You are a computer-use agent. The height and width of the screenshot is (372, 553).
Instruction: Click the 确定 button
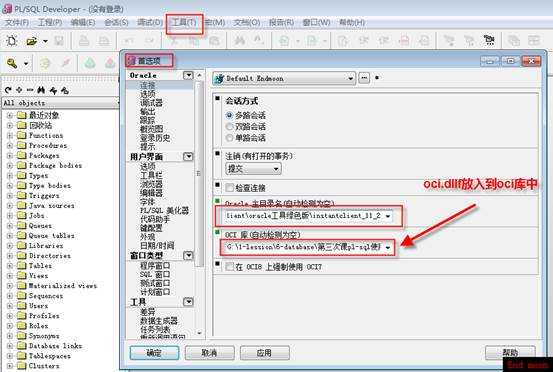tap(154, 353)
